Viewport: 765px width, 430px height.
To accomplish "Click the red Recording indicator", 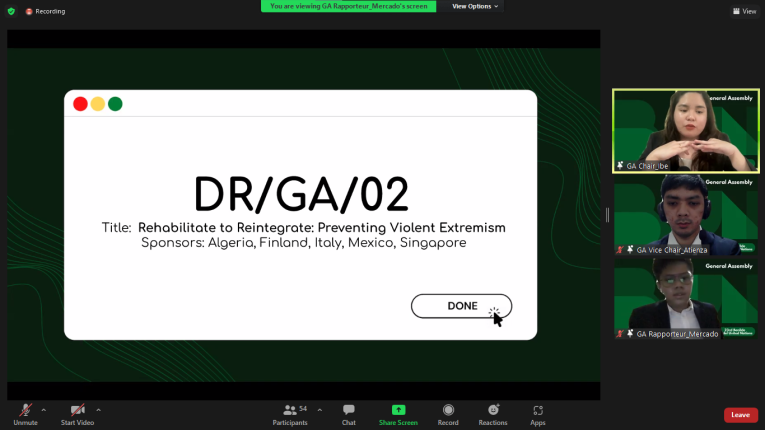I will pyautogui.click(x=45, y=11).
